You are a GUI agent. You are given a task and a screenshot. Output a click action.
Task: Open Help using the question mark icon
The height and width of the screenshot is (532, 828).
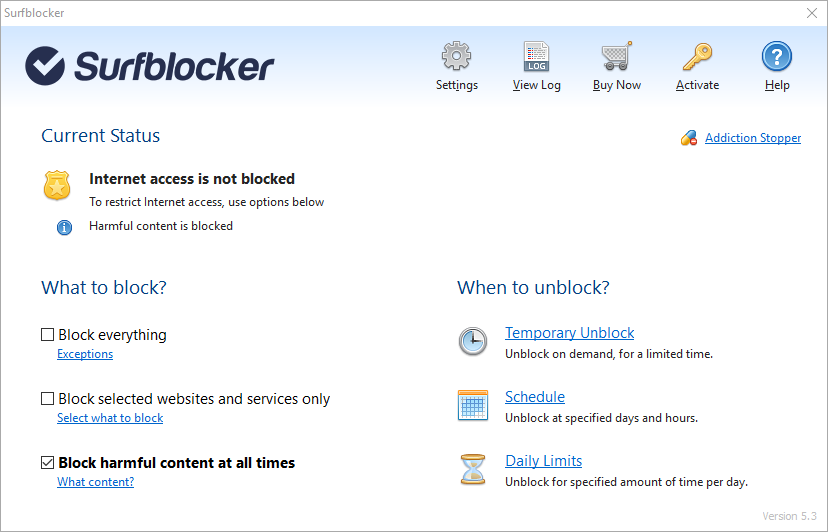pos(777,57)
